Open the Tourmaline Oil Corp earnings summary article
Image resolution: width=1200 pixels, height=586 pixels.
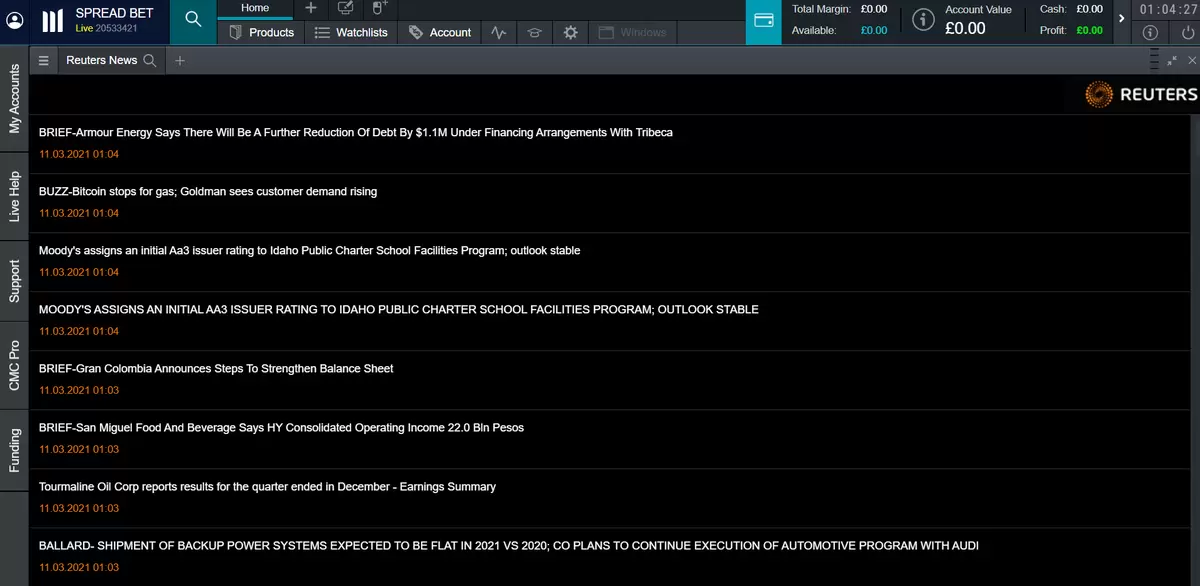266,486
